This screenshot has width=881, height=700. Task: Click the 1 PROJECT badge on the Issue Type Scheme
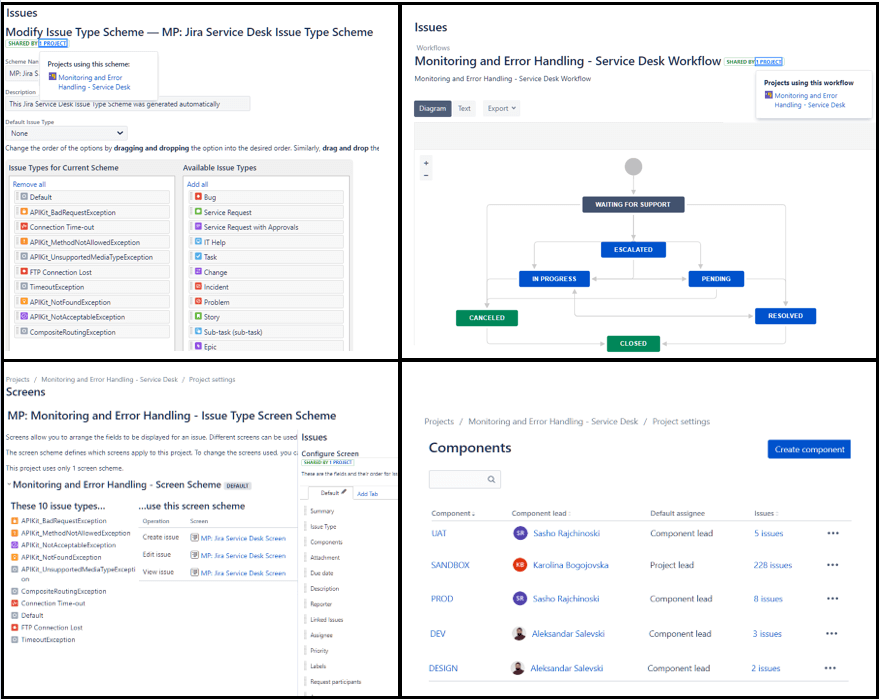click(53, 43)
